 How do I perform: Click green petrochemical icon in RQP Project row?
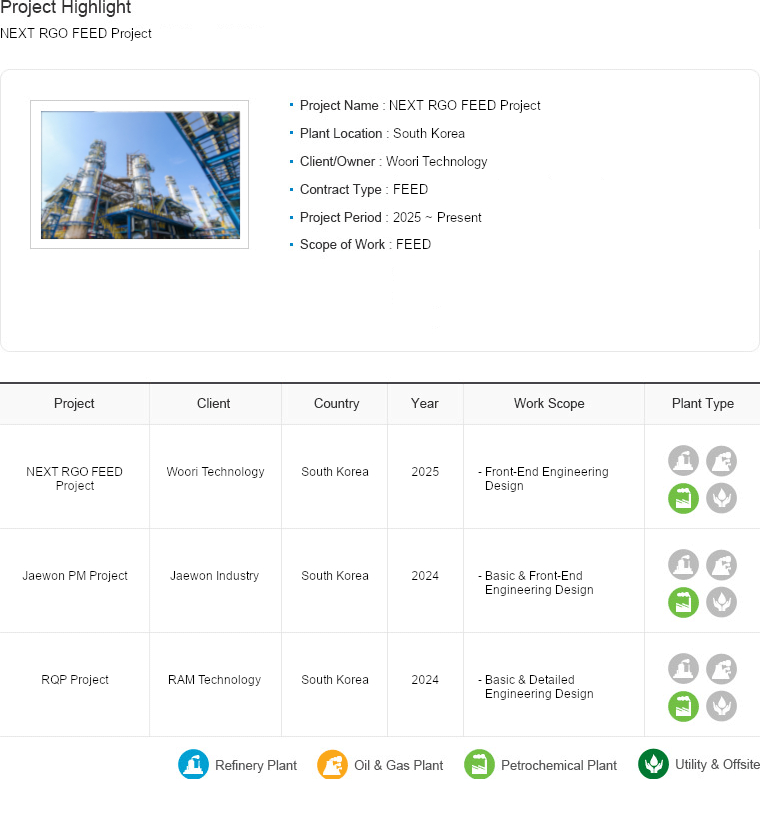pyautogui.click(x=683, y=706)
